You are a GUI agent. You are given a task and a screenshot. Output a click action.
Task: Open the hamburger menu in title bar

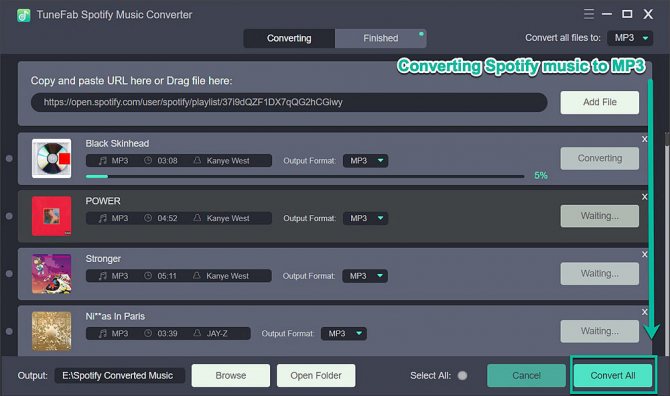[x=588, y=14]
